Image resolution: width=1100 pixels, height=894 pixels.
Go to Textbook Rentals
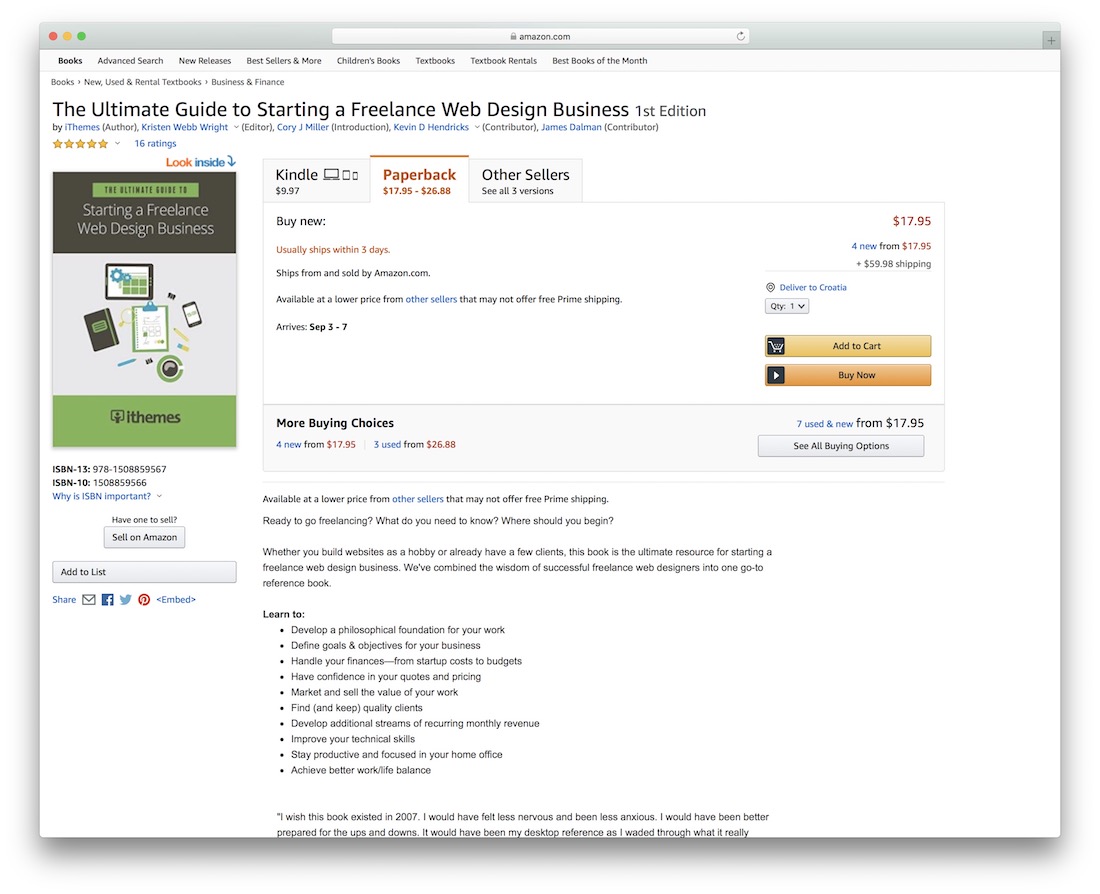pyautogui.click(x=504, y=61)
